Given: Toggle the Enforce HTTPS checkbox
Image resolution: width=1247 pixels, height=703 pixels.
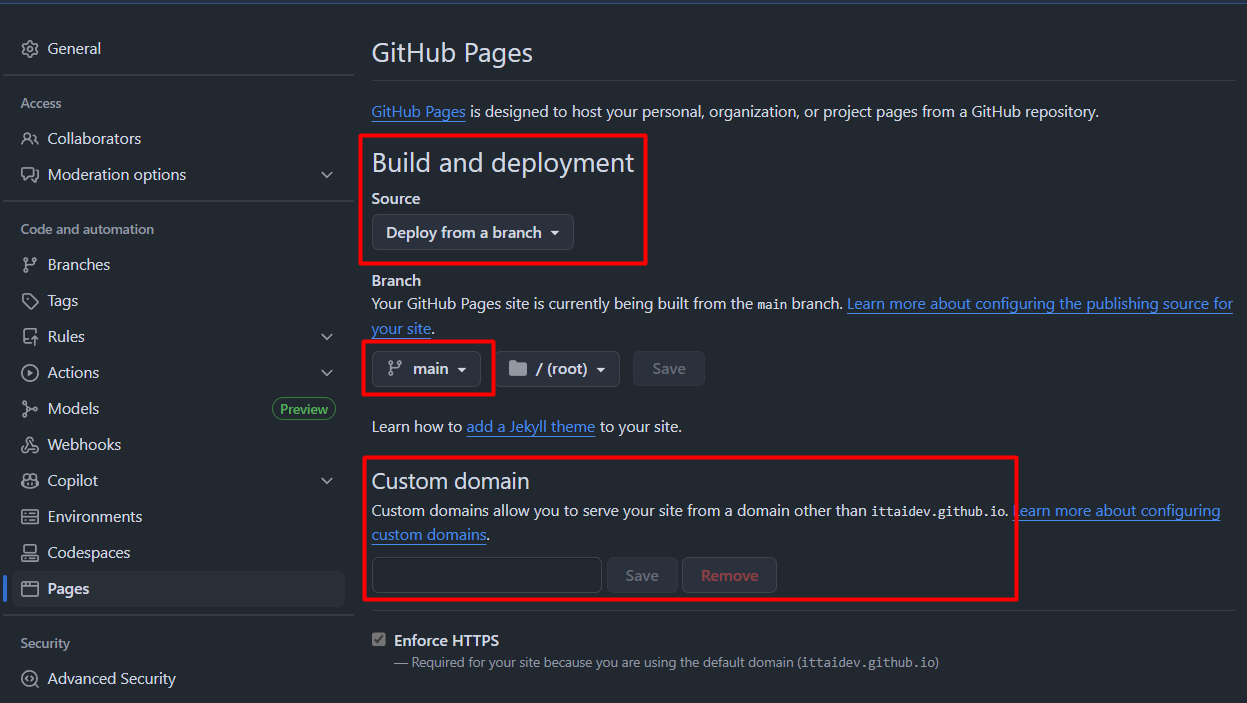Looking at the screenshot, I should pyautogui.click(x=379, y=639).
